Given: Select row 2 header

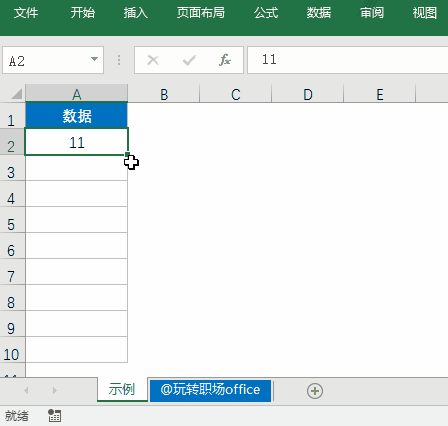Looking at the screenshot, I should tap(12, 142).
